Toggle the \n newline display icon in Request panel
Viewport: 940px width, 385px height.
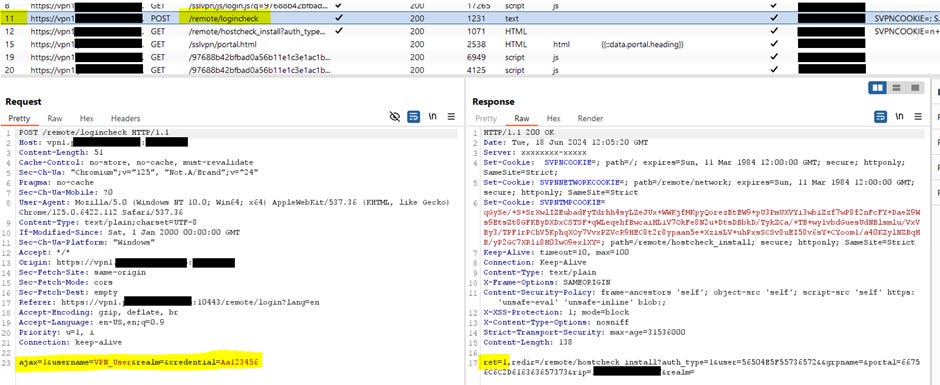point(432,117)
